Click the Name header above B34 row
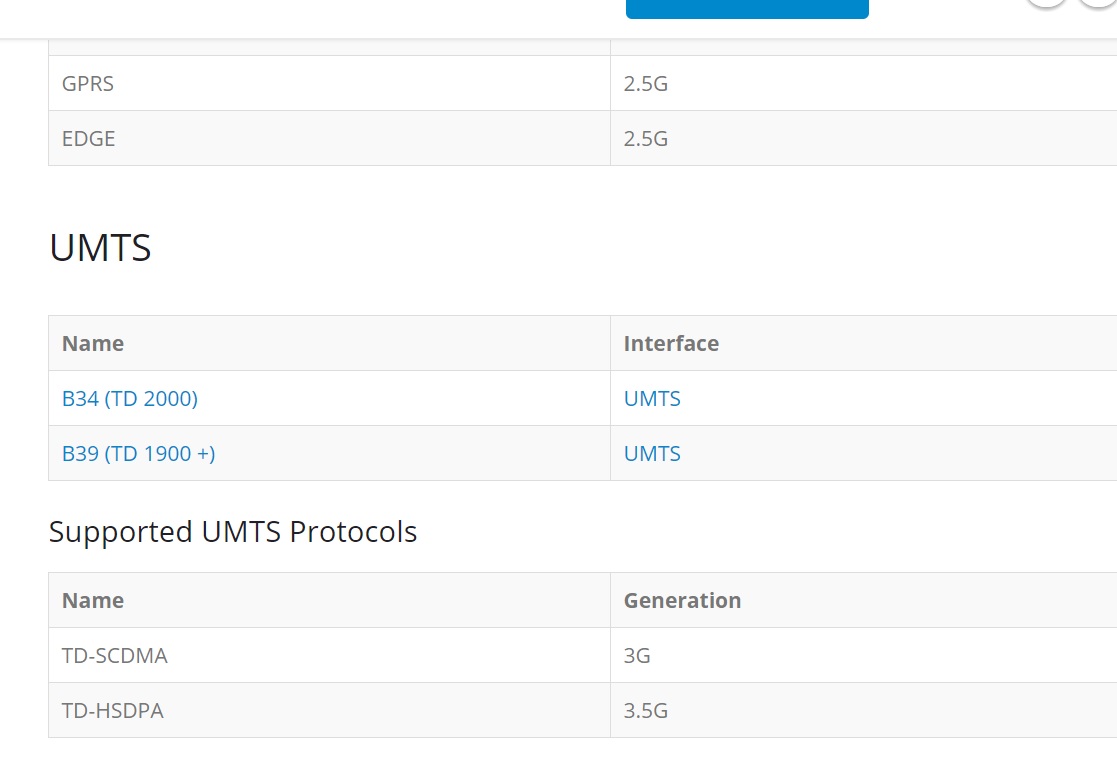 [x=93, y=344]
